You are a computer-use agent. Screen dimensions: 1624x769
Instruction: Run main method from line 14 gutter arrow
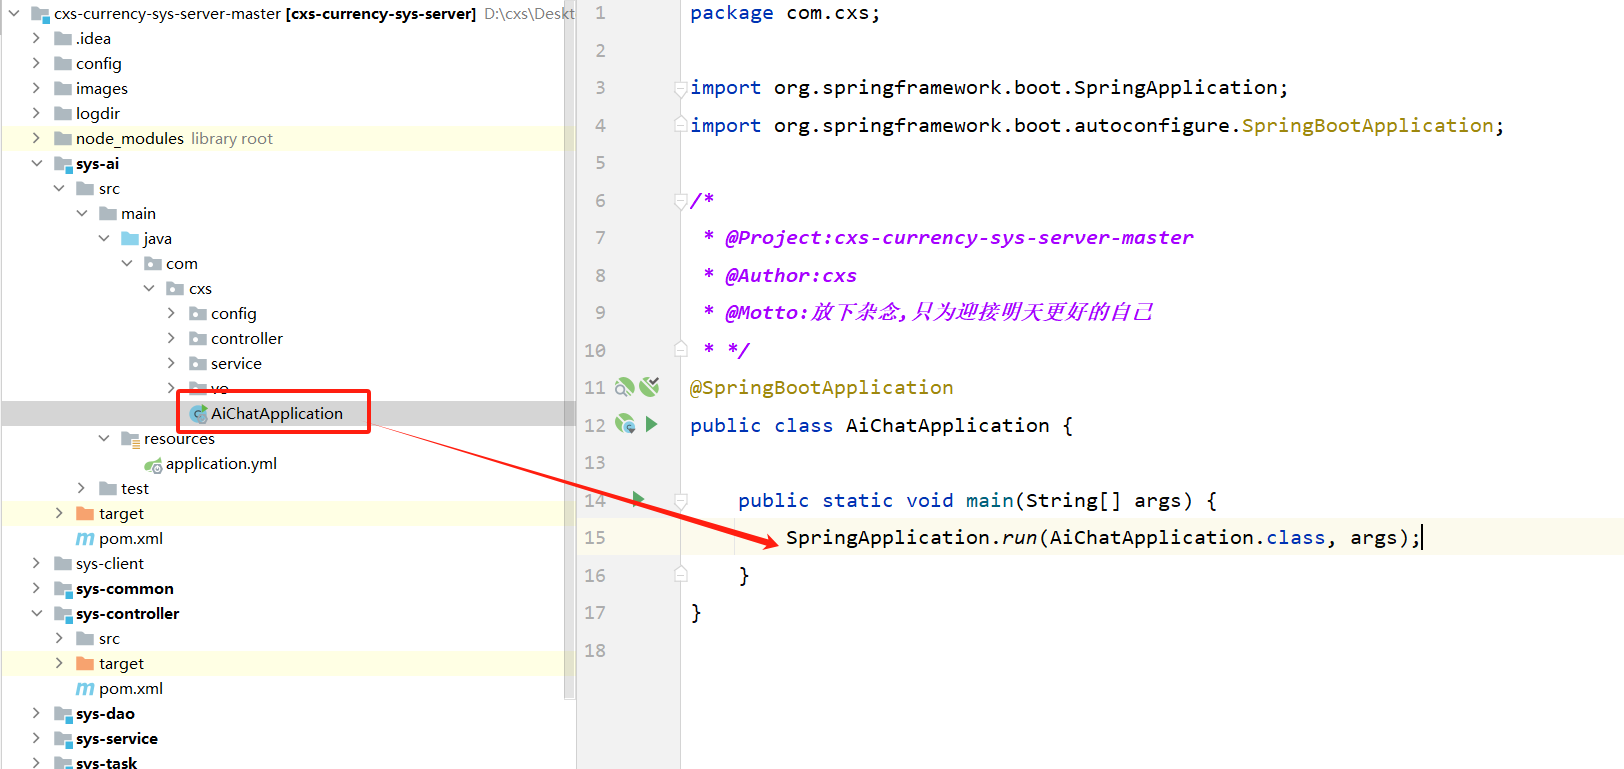coord(638,499)
